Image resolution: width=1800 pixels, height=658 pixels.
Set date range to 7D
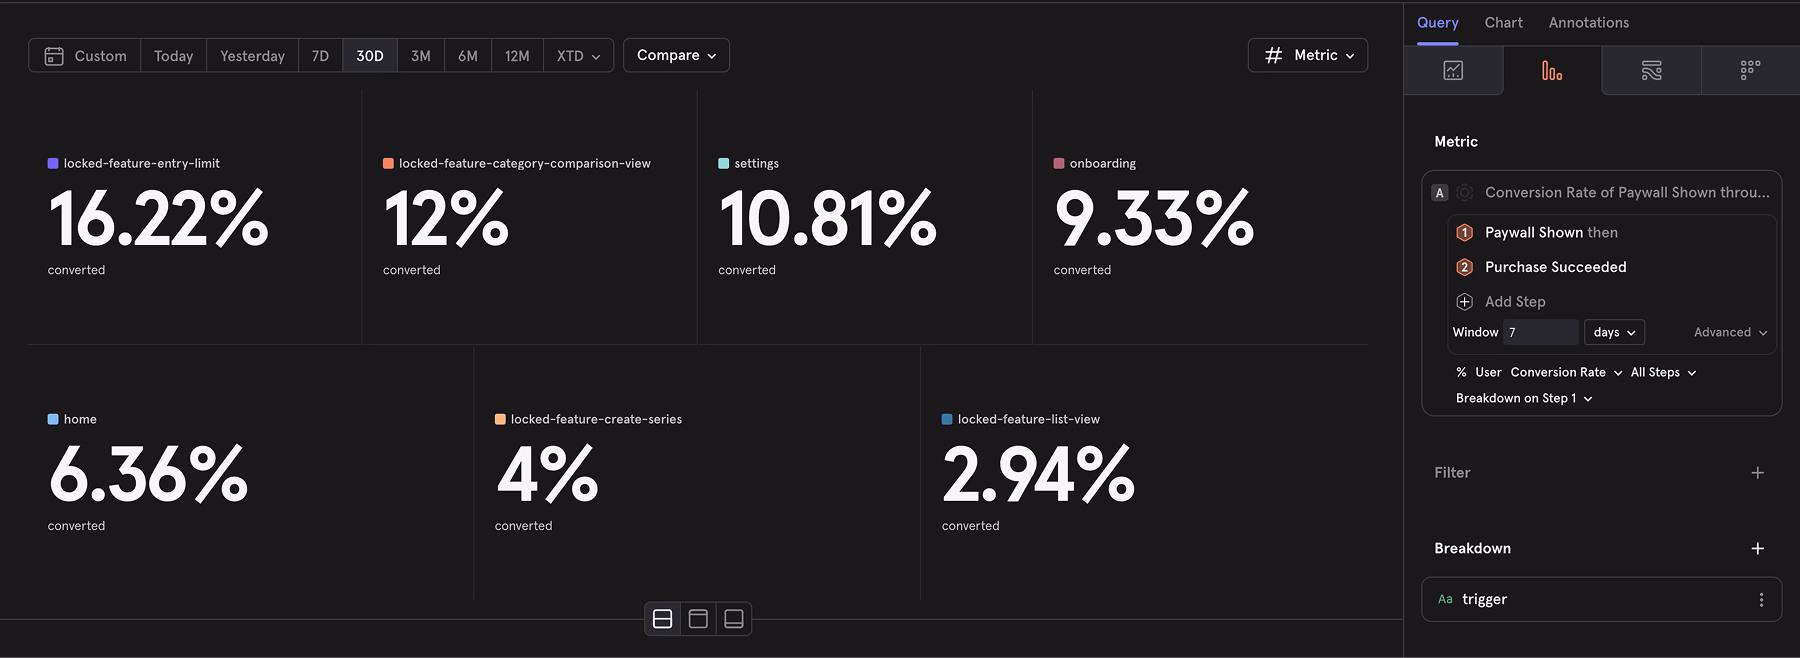click(320, 56)
